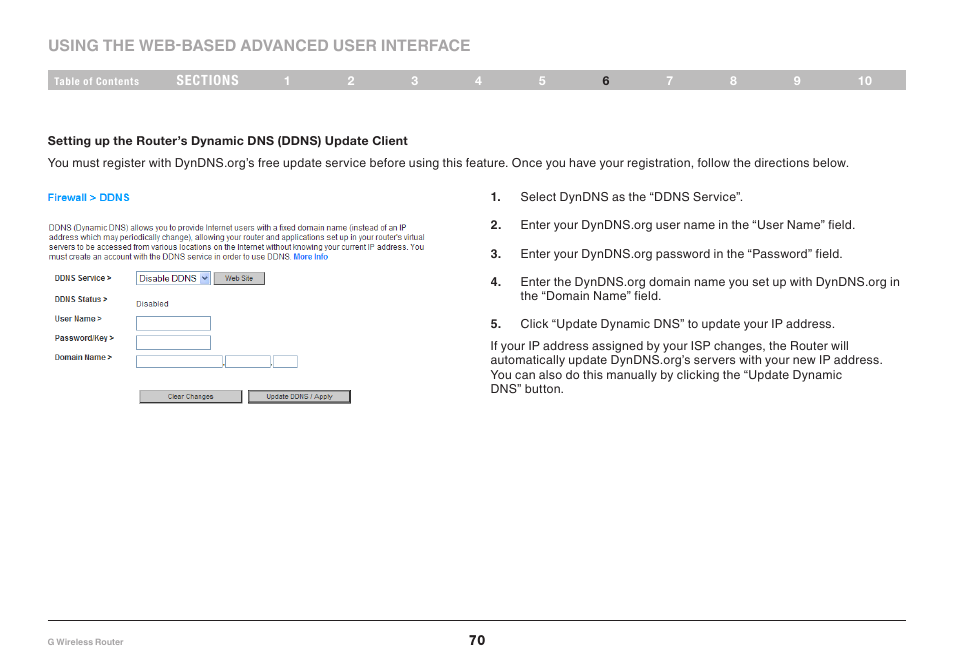Click the G Wireless Router footer text
This screenshot has height=668, width=954.
(85, 642)
